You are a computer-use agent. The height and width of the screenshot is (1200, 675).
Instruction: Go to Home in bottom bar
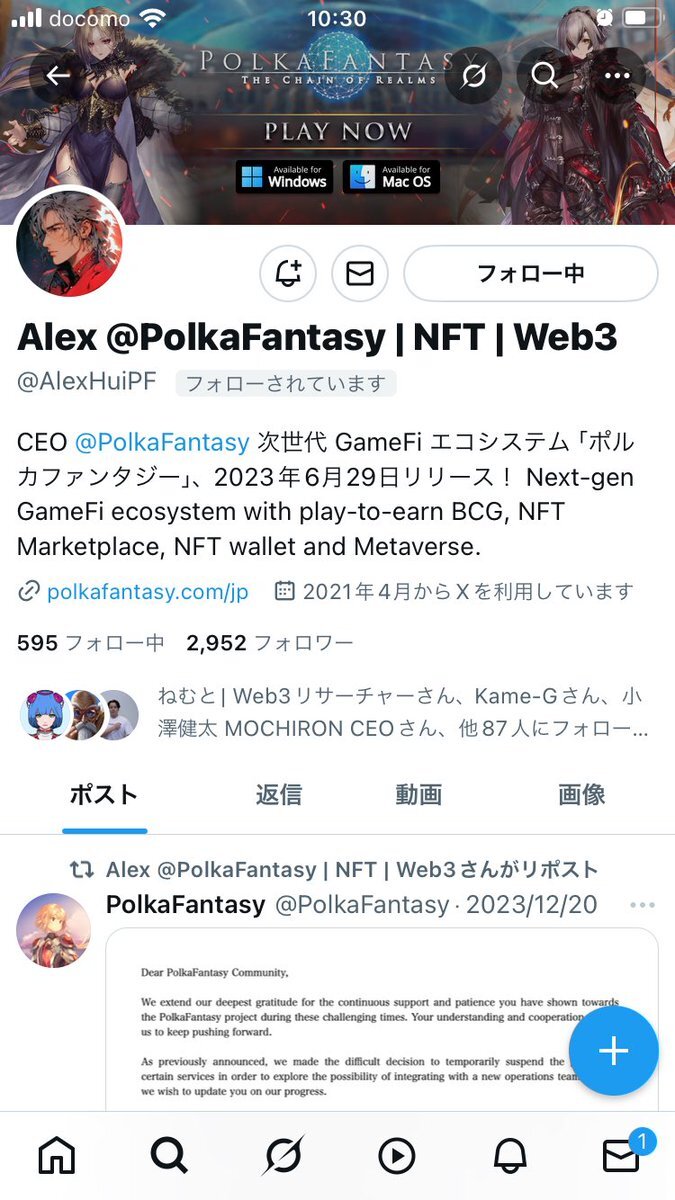pos(57,1156)
